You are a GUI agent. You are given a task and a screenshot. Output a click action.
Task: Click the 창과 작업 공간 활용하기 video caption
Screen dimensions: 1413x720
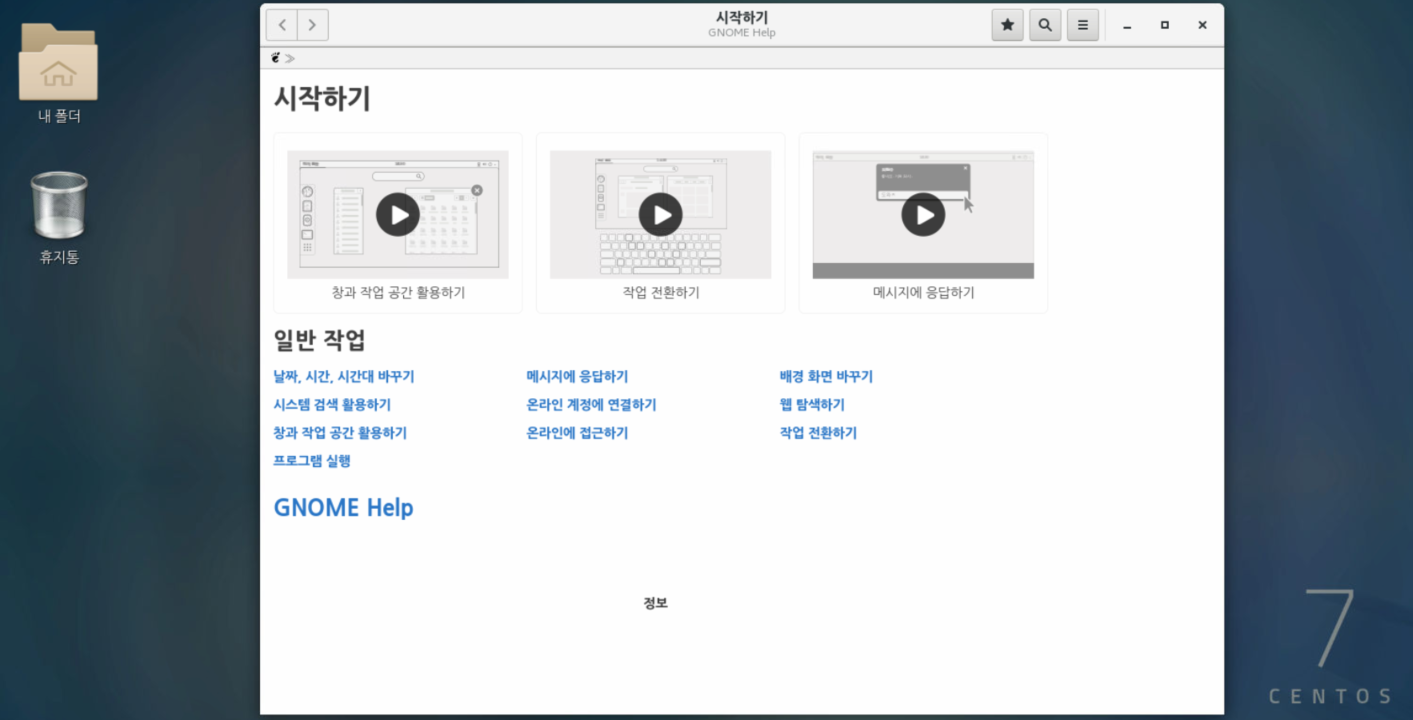[398, 293]
